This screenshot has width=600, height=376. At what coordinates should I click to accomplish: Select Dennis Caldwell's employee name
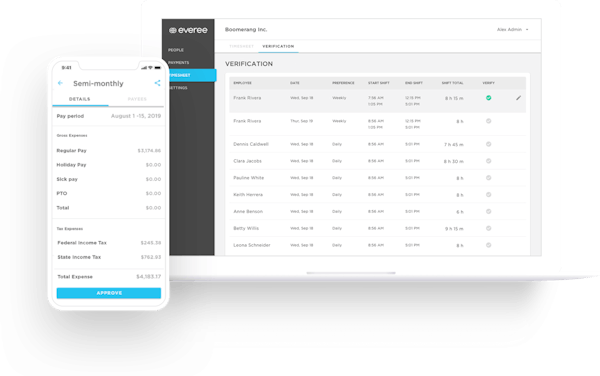251,144
